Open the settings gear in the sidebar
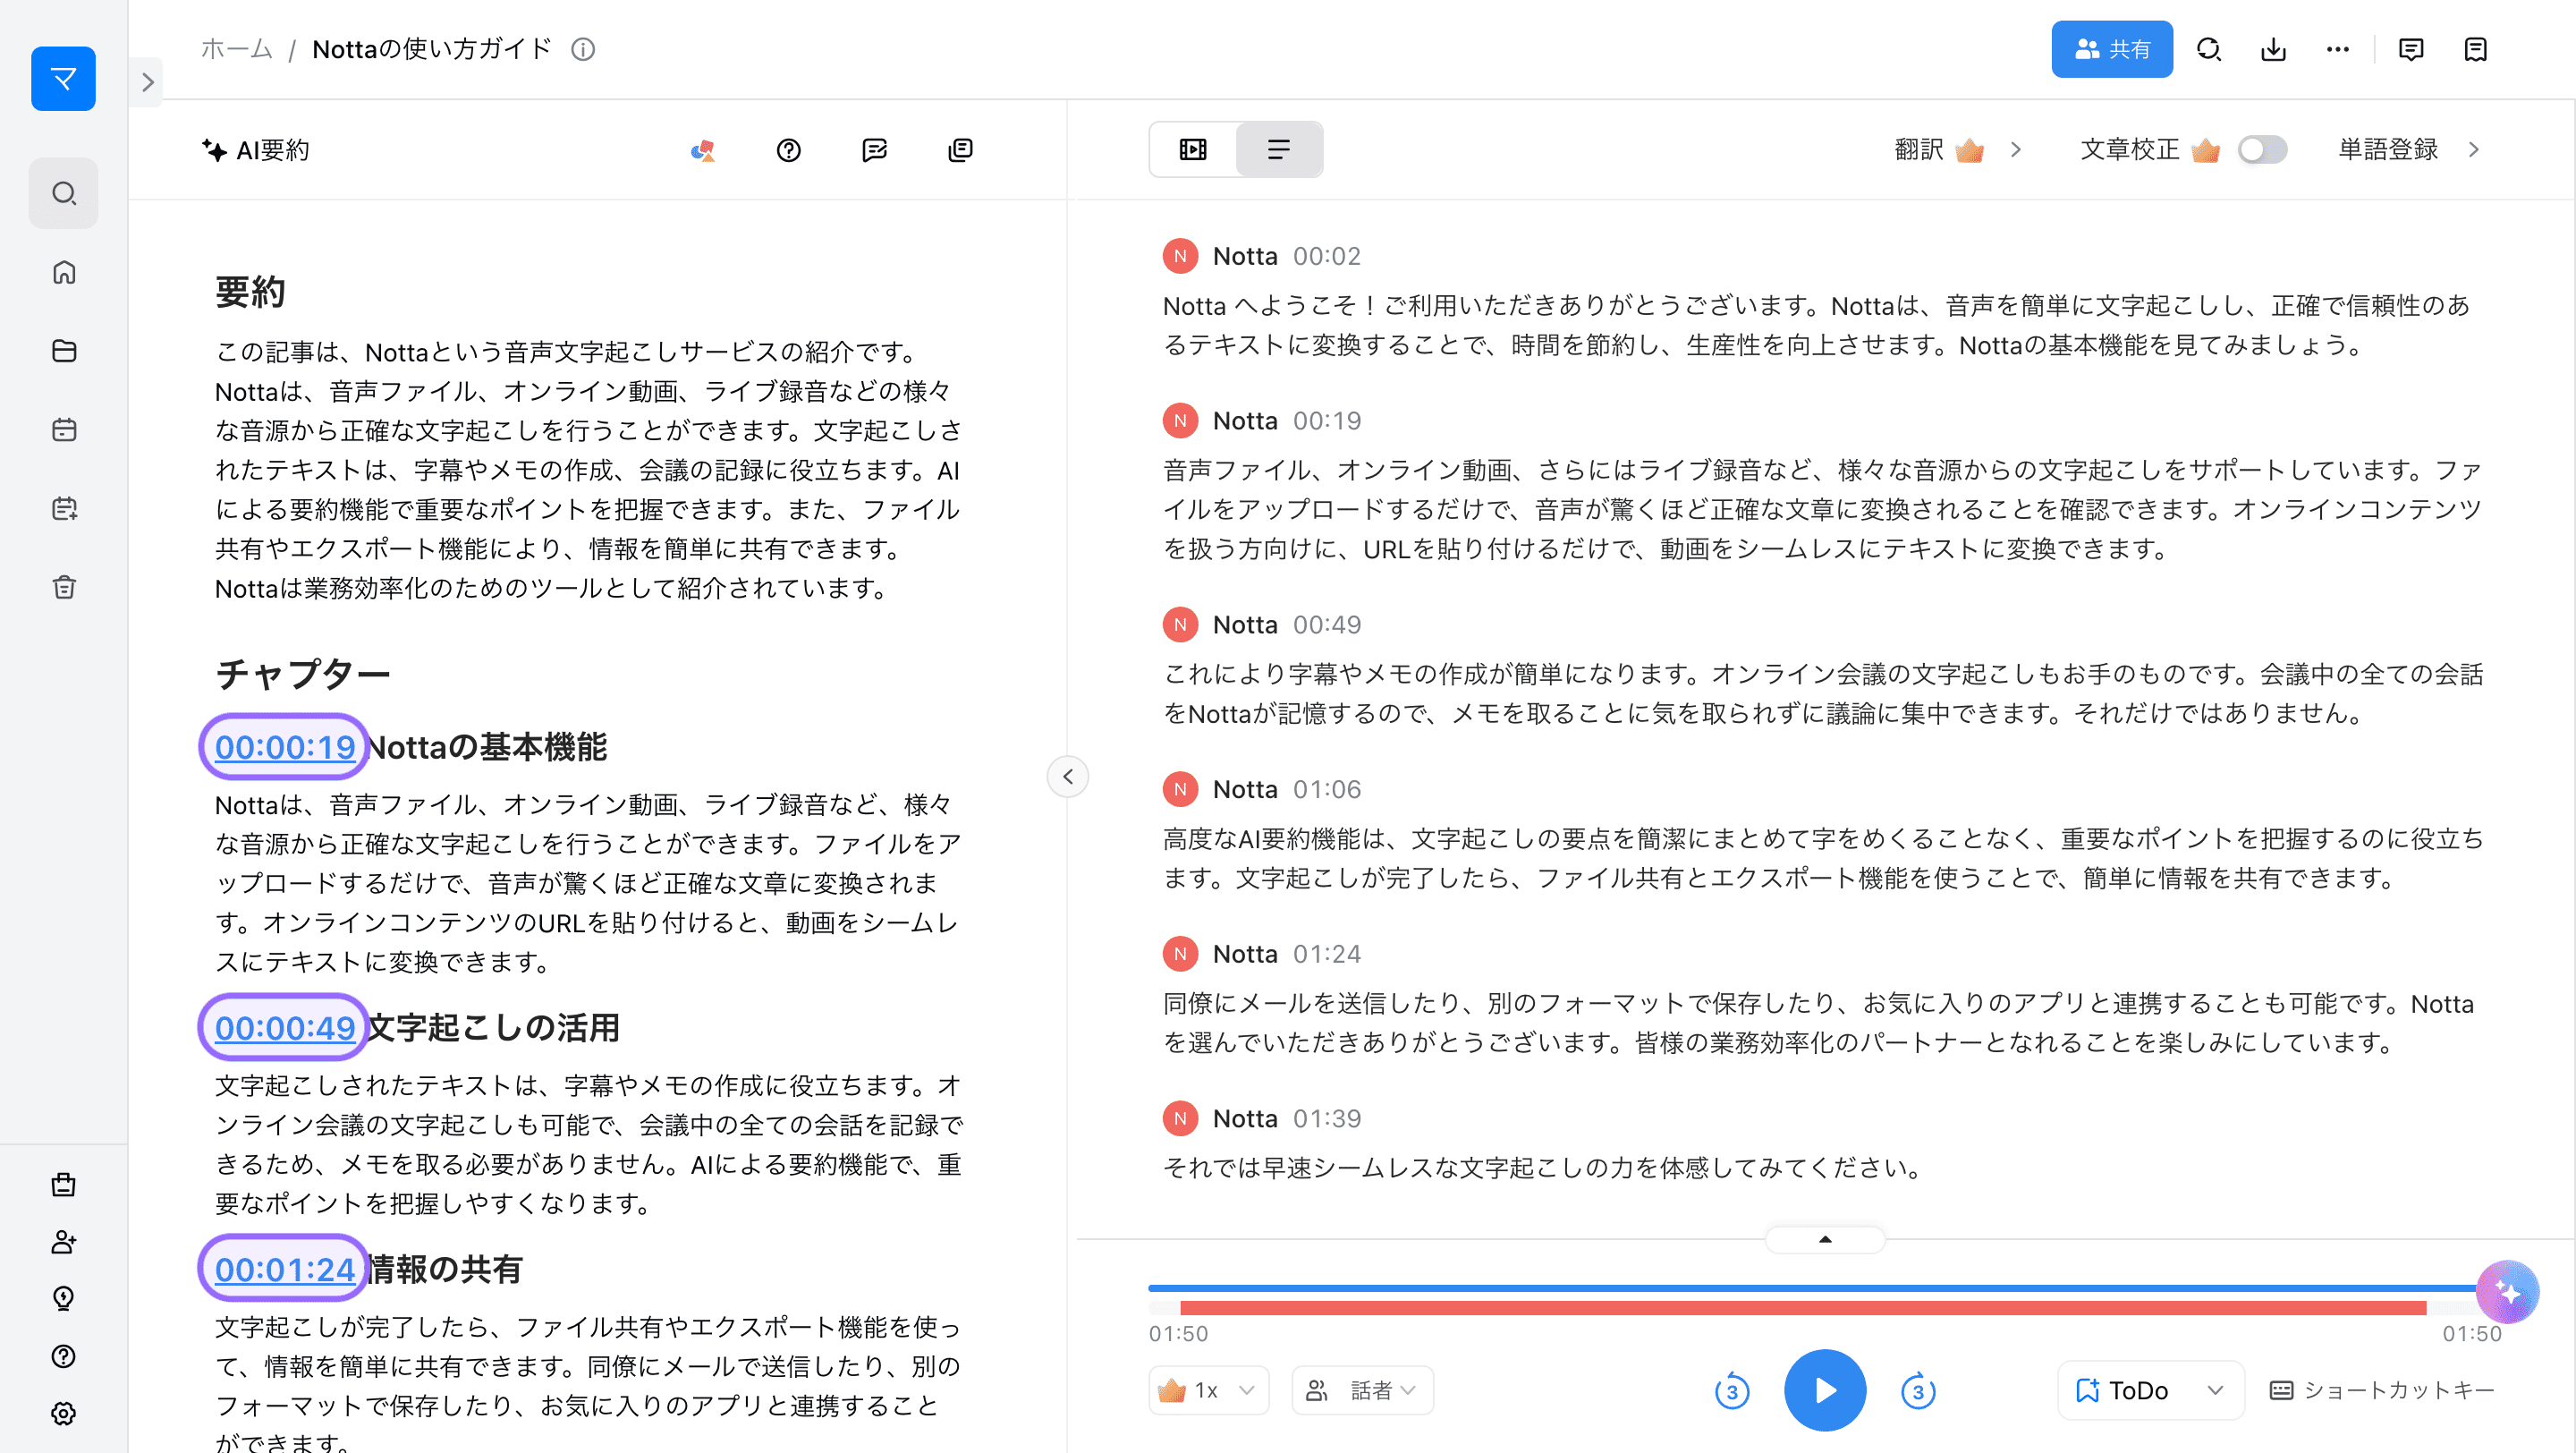 pos(64,1413)
